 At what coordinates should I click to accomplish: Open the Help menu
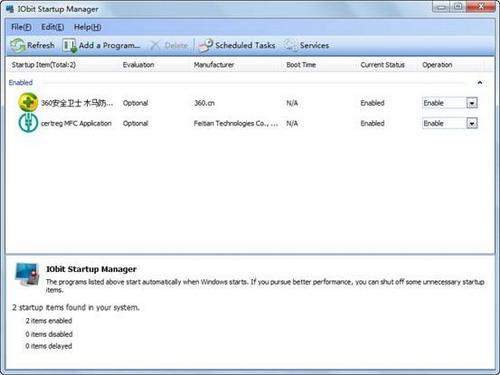tap(88, 27)
